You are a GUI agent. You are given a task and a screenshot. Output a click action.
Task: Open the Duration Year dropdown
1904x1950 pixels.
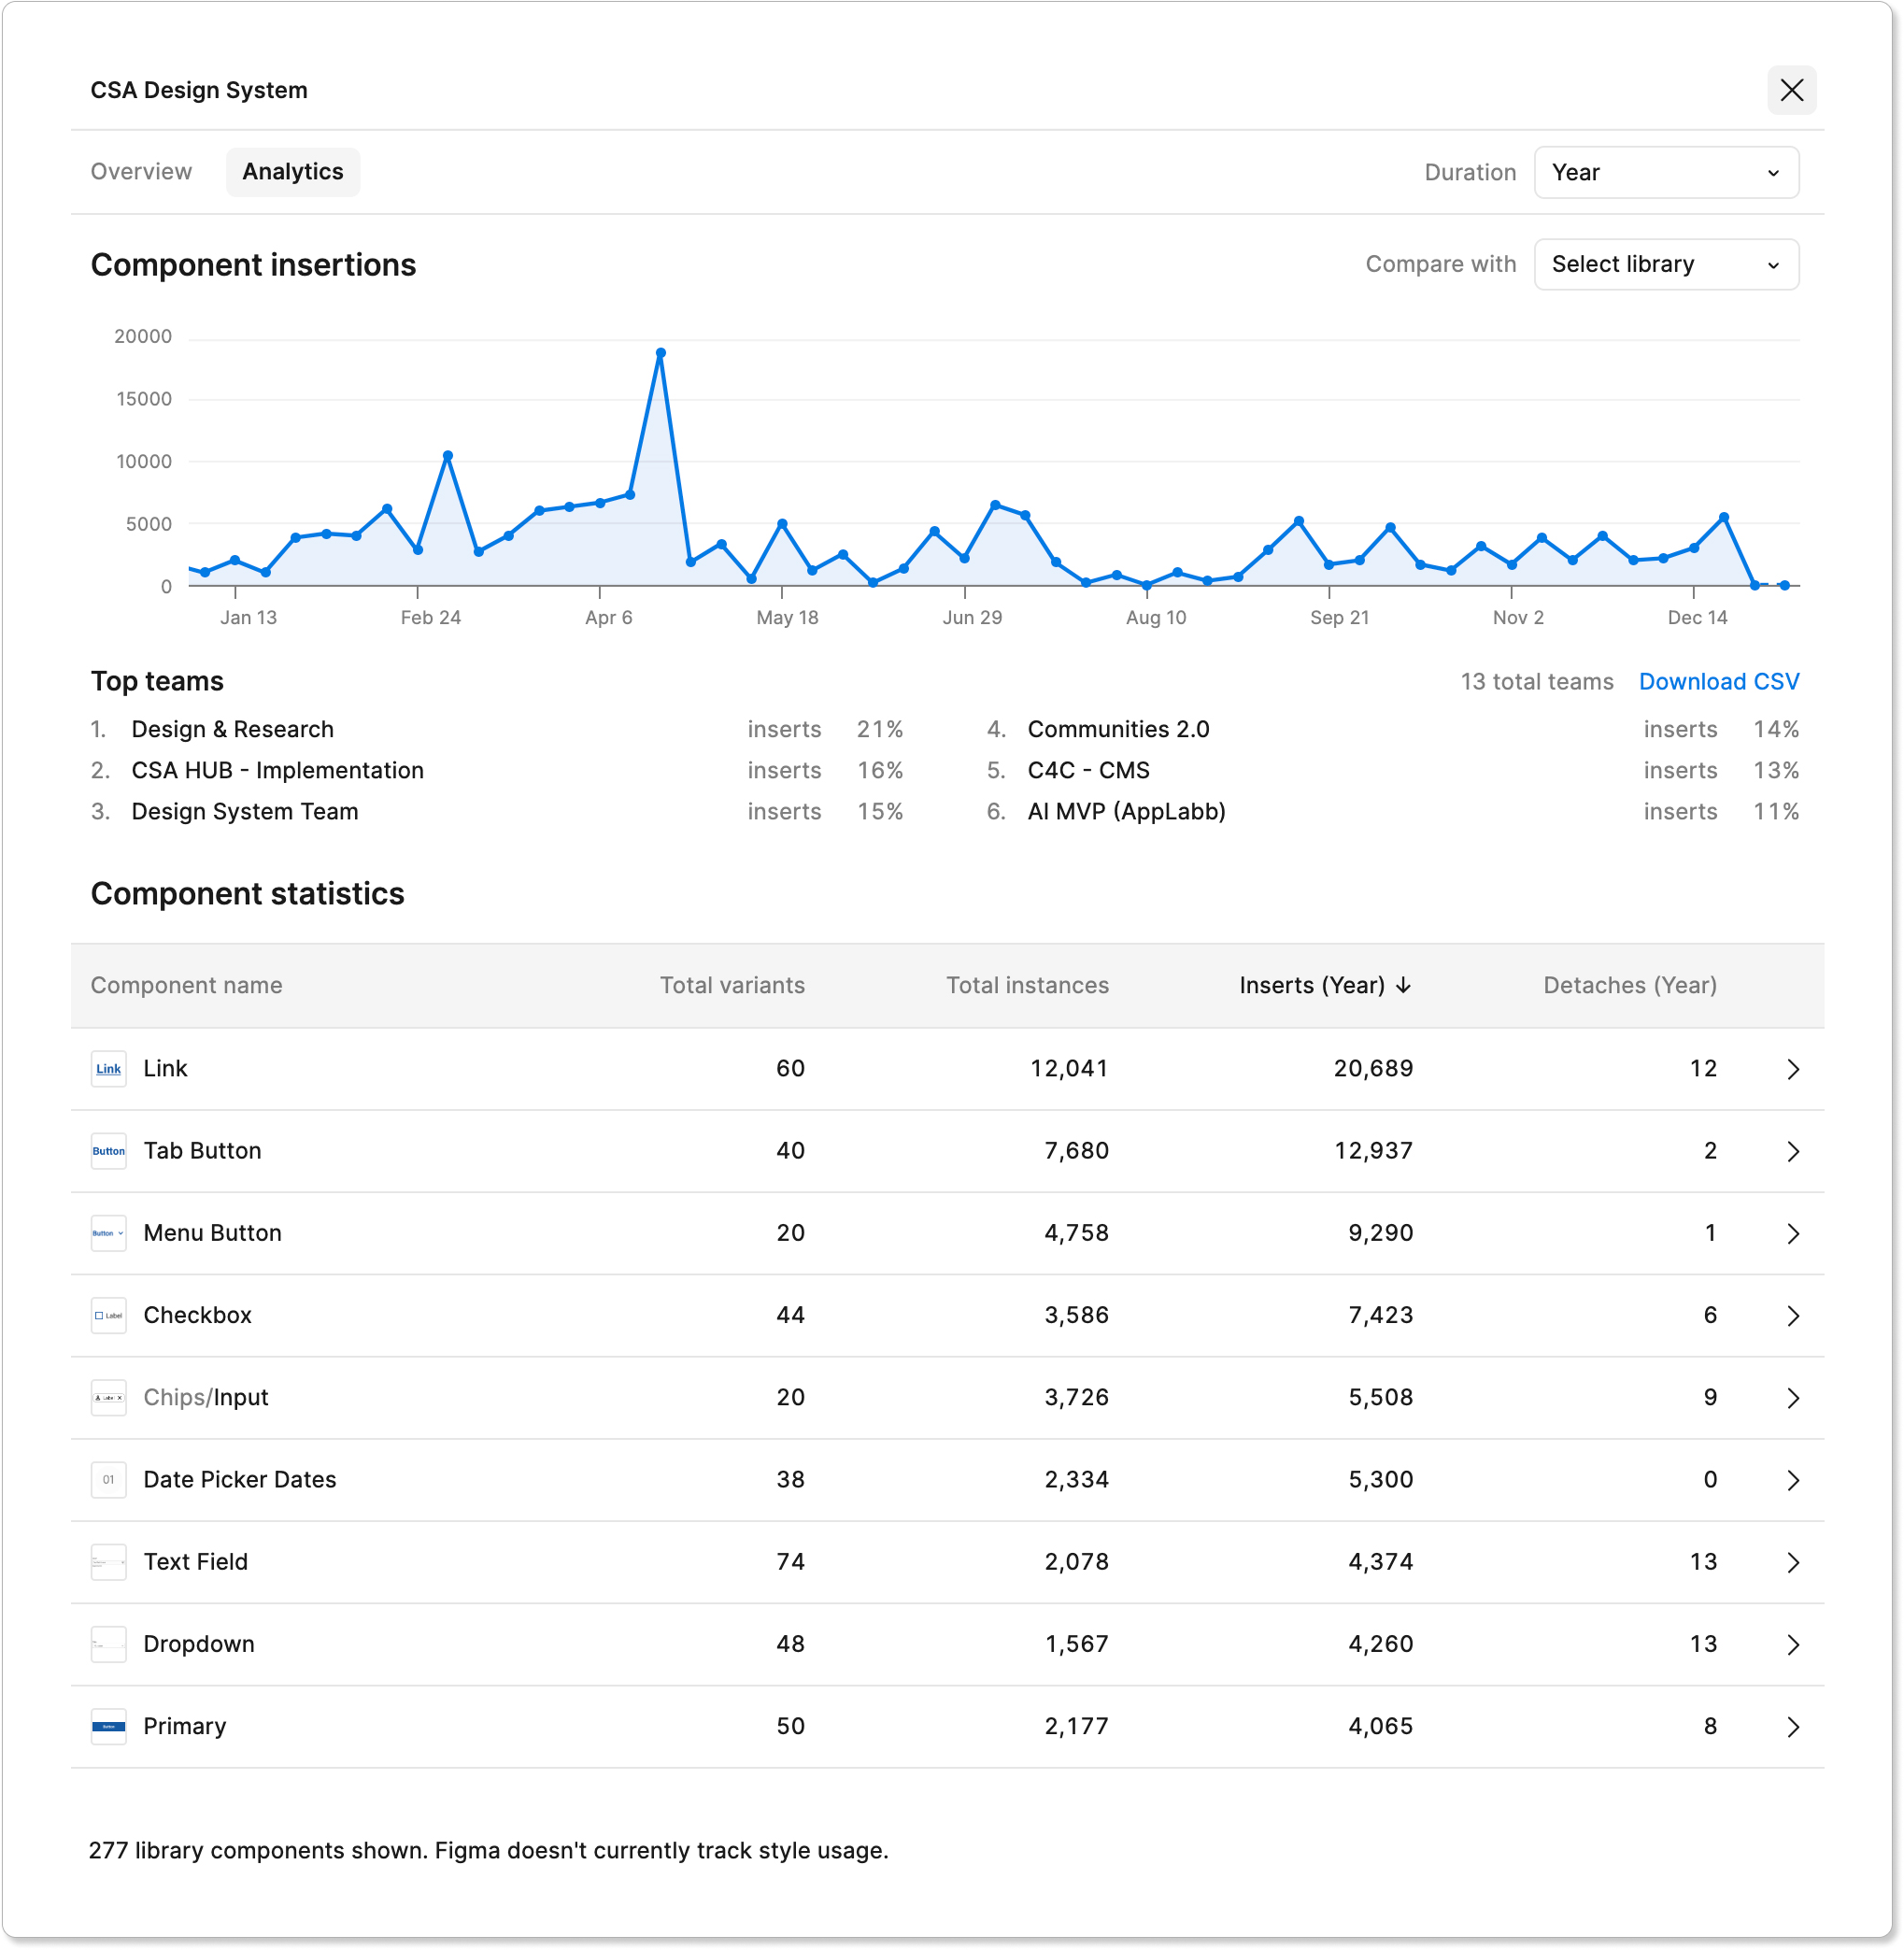(x=1666, y=172)
